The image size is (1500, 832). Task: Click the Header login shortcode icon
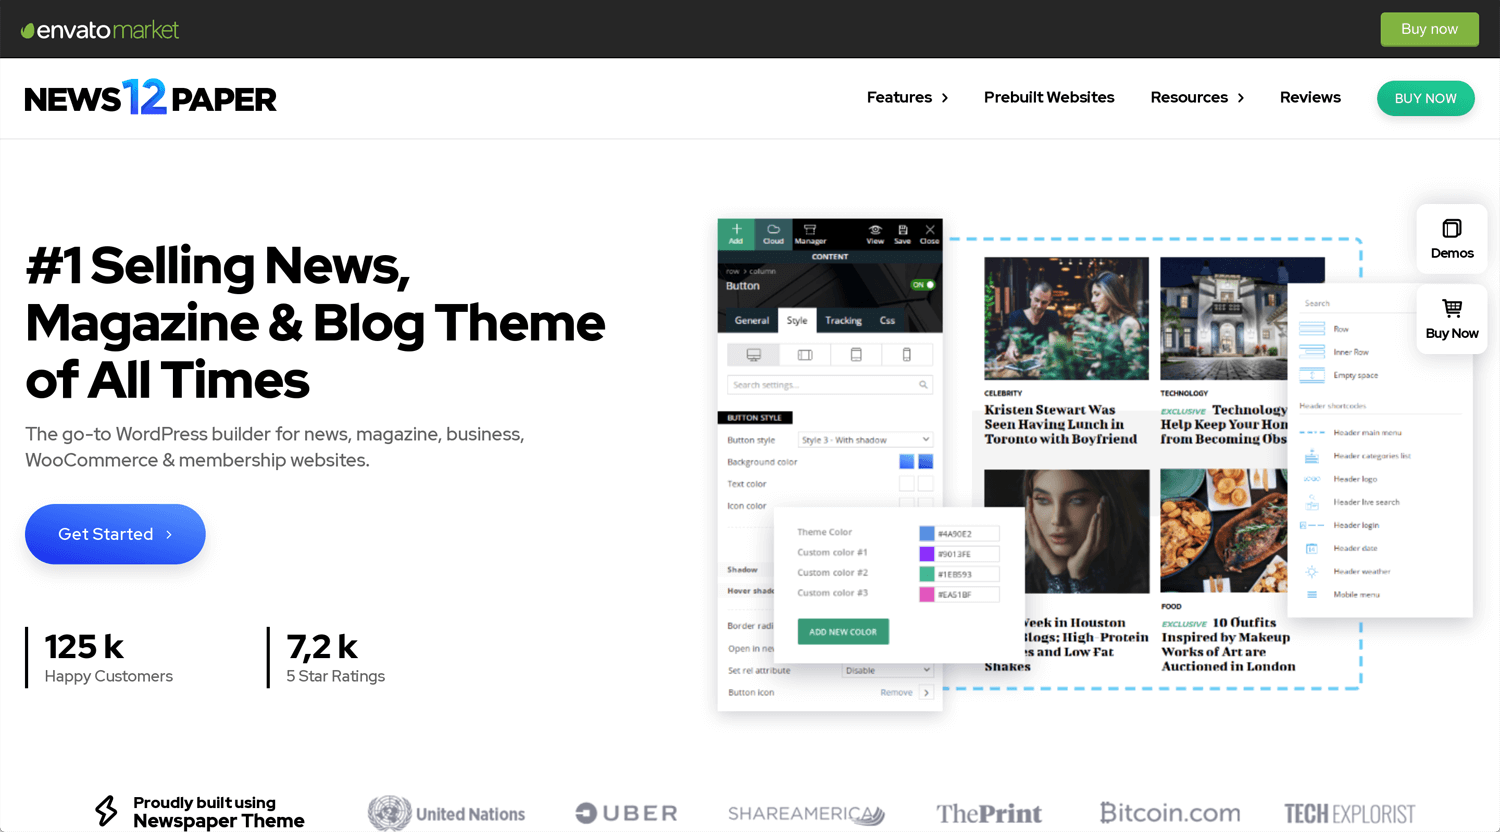pos(1312,525)
